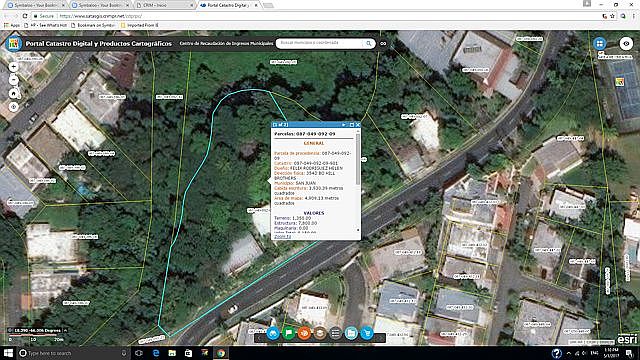Bookmark this page with star icon
This screenshot has height=360, width=640.
tap(612, 16)
